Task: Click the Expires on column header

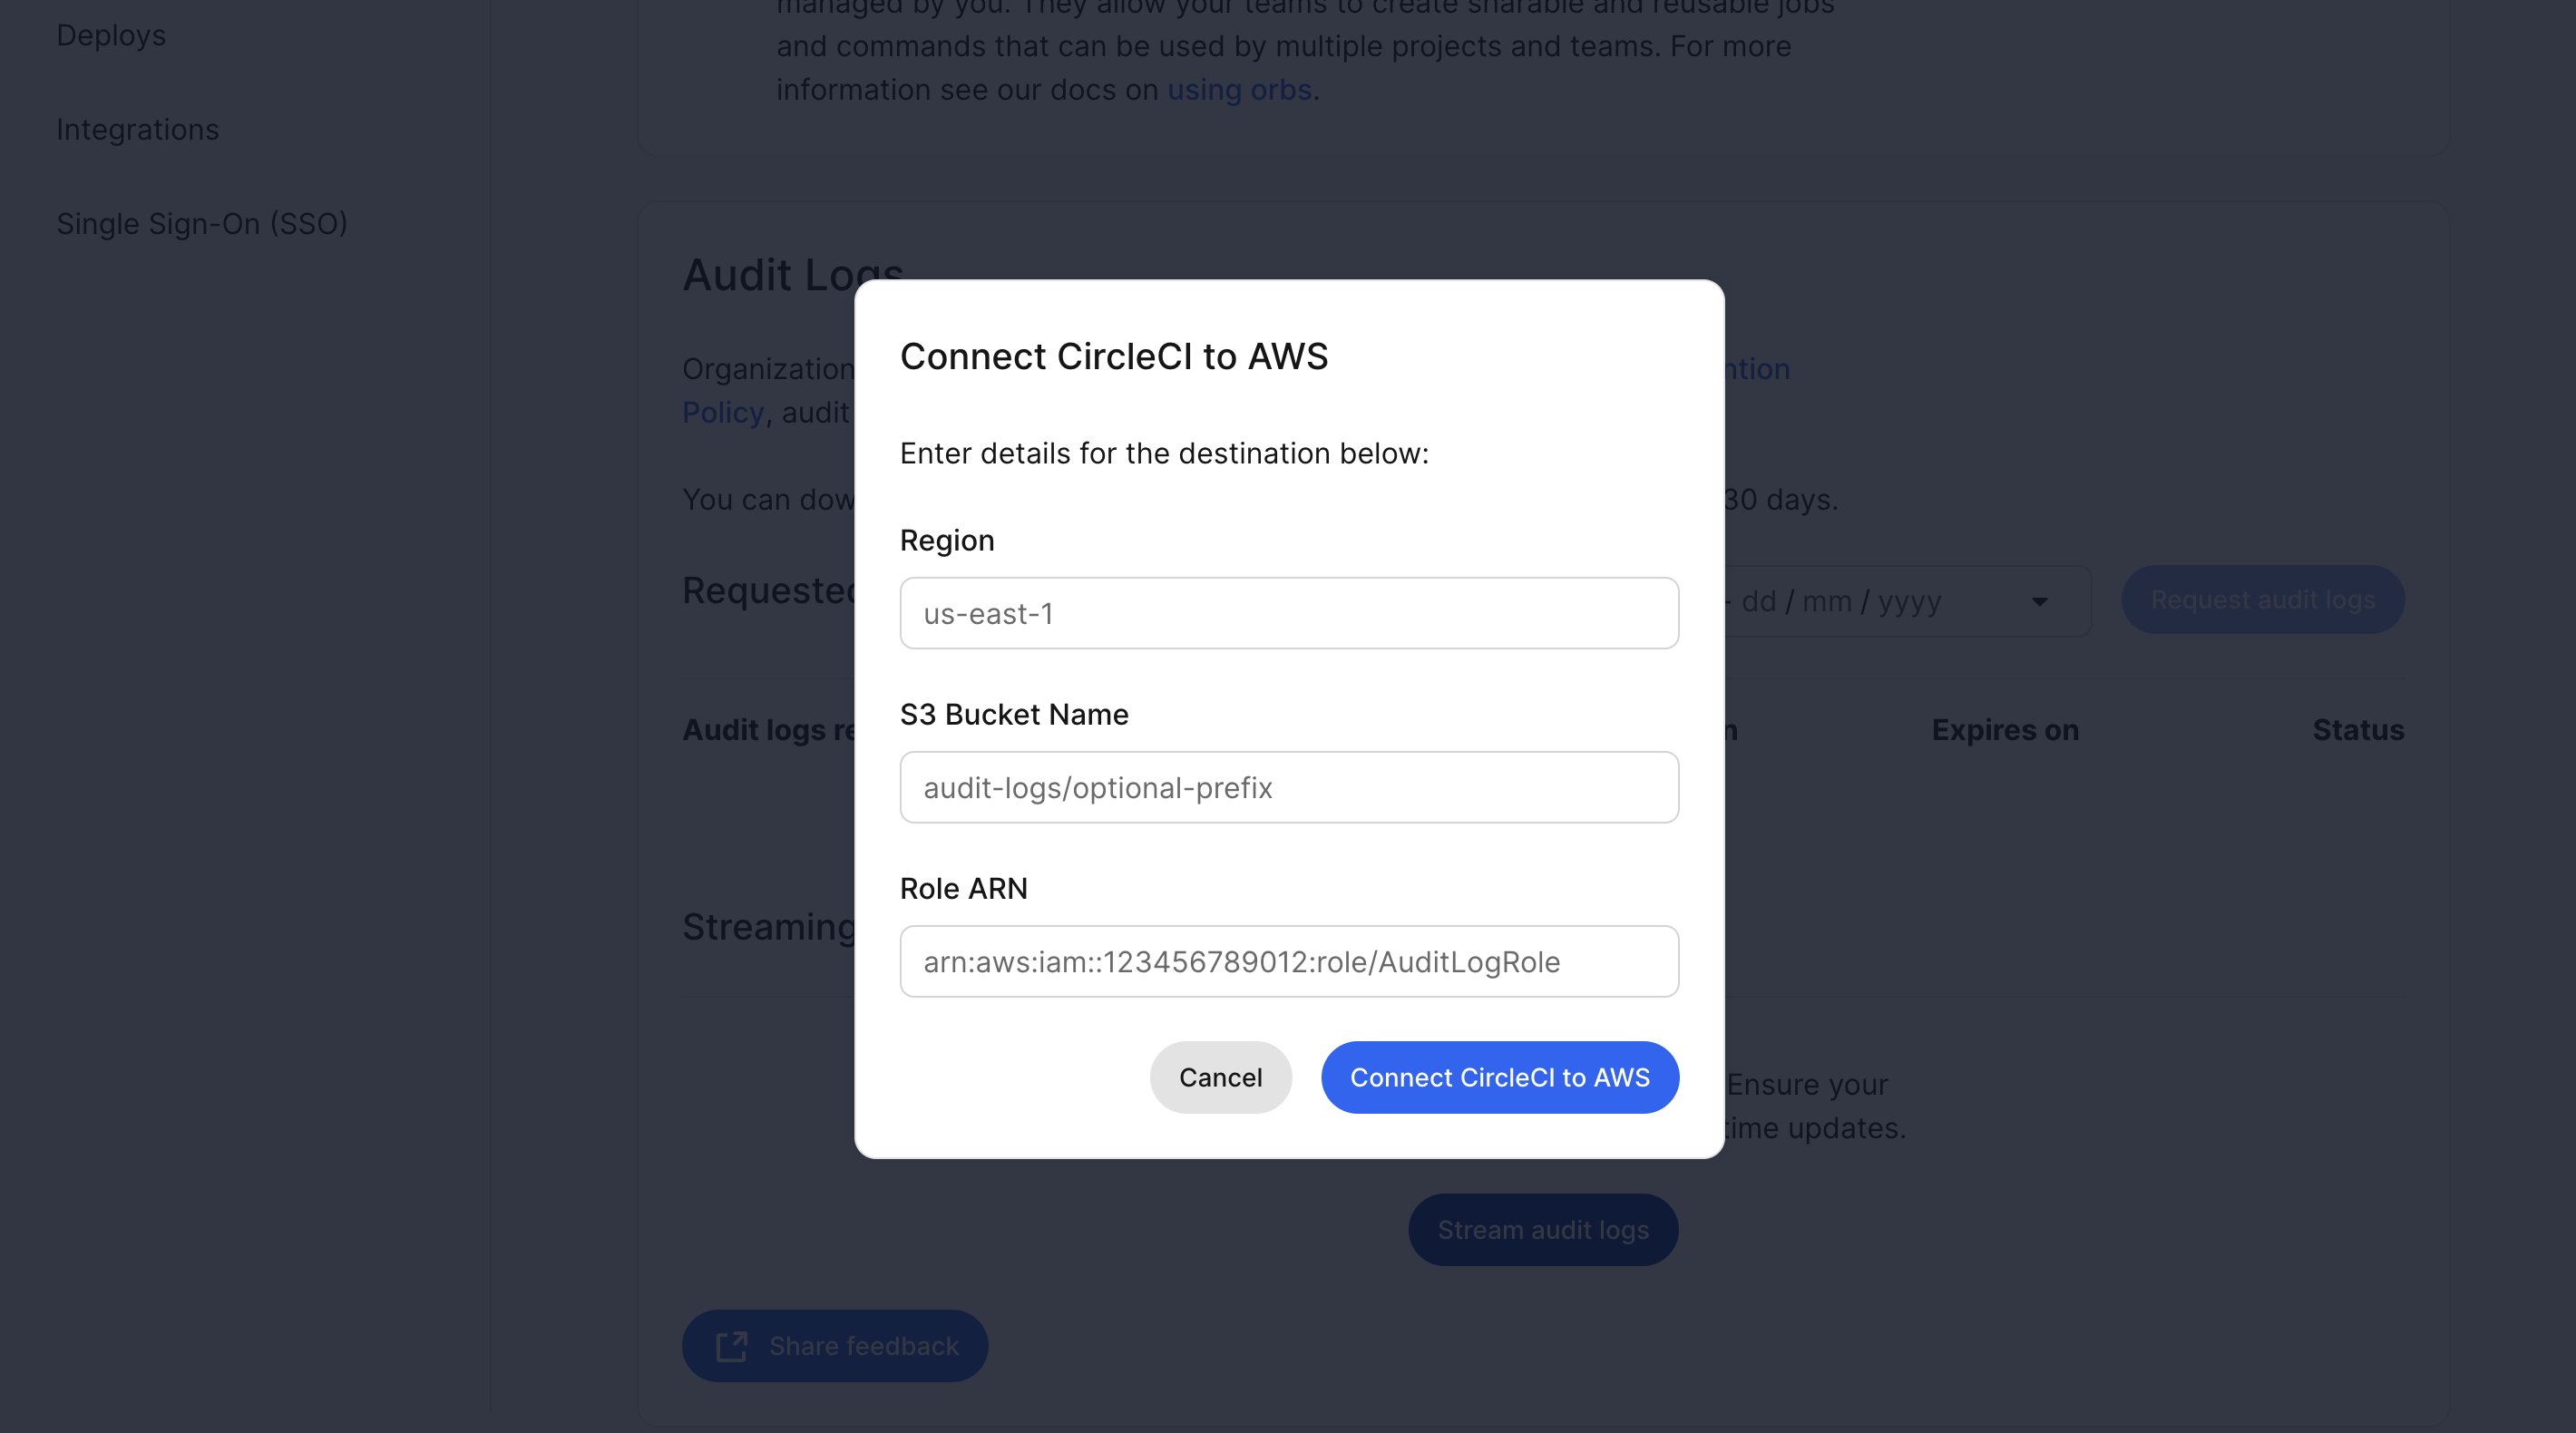Action: click(2004, 730)
